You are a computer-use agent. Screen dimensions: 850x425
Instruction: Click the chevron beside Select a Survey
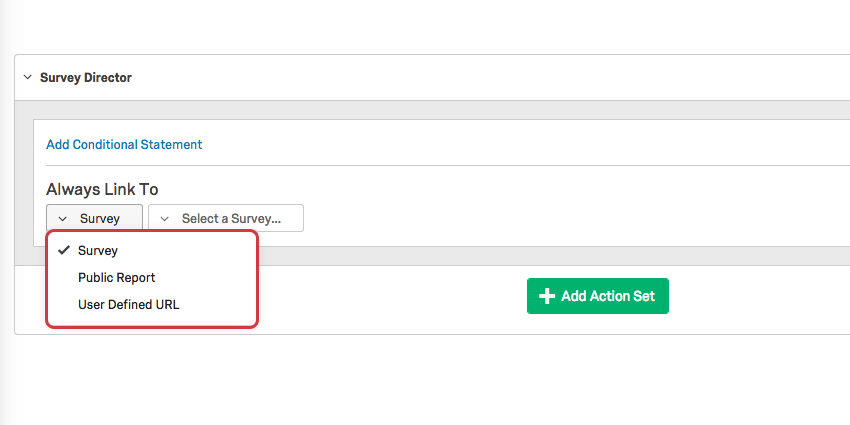pos(165,219)
